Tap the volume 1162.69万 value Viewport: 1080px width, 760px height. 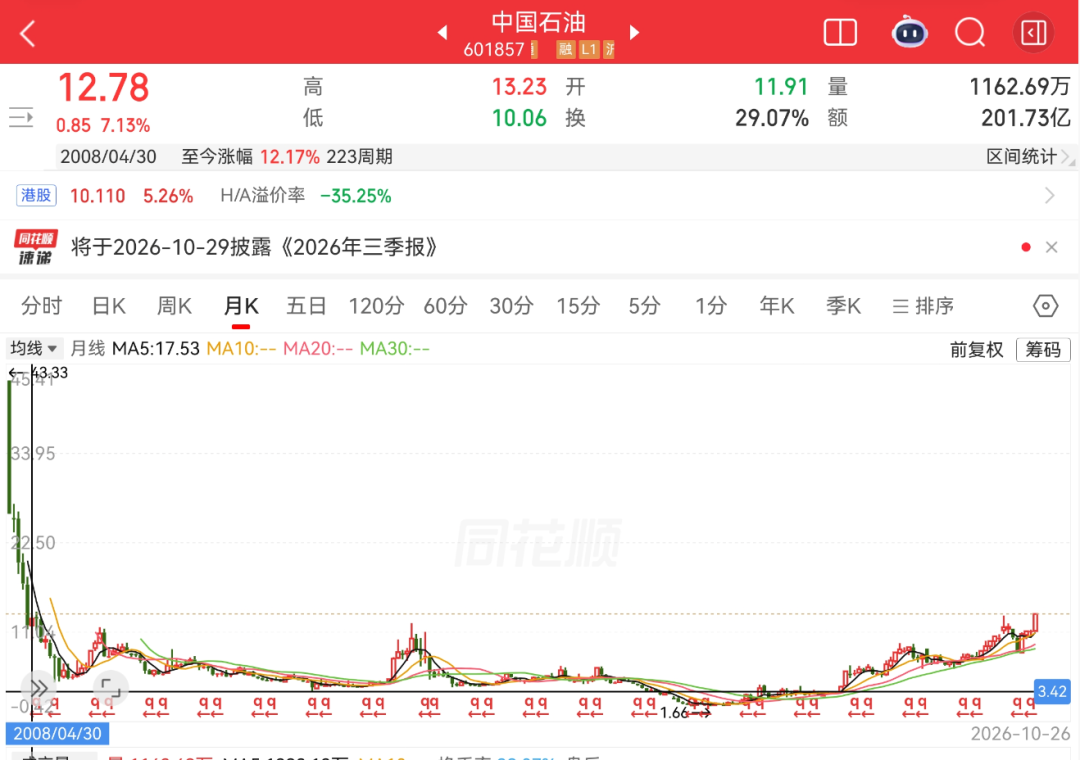click(1019, 86)
